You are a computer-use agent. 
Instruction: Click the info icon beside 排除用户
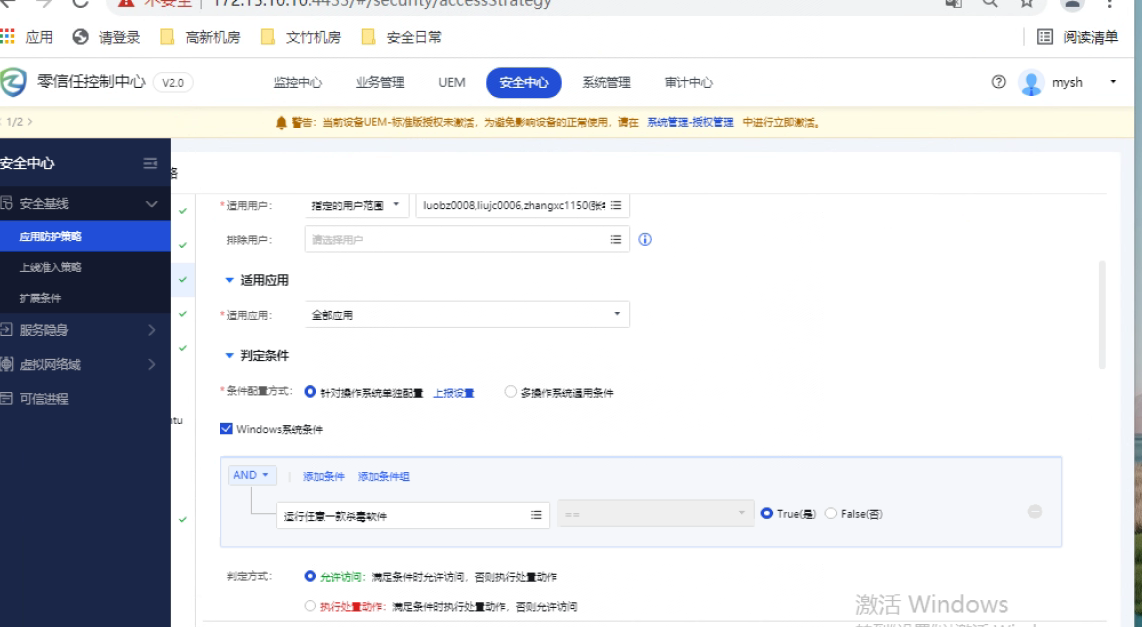point(645,240)
